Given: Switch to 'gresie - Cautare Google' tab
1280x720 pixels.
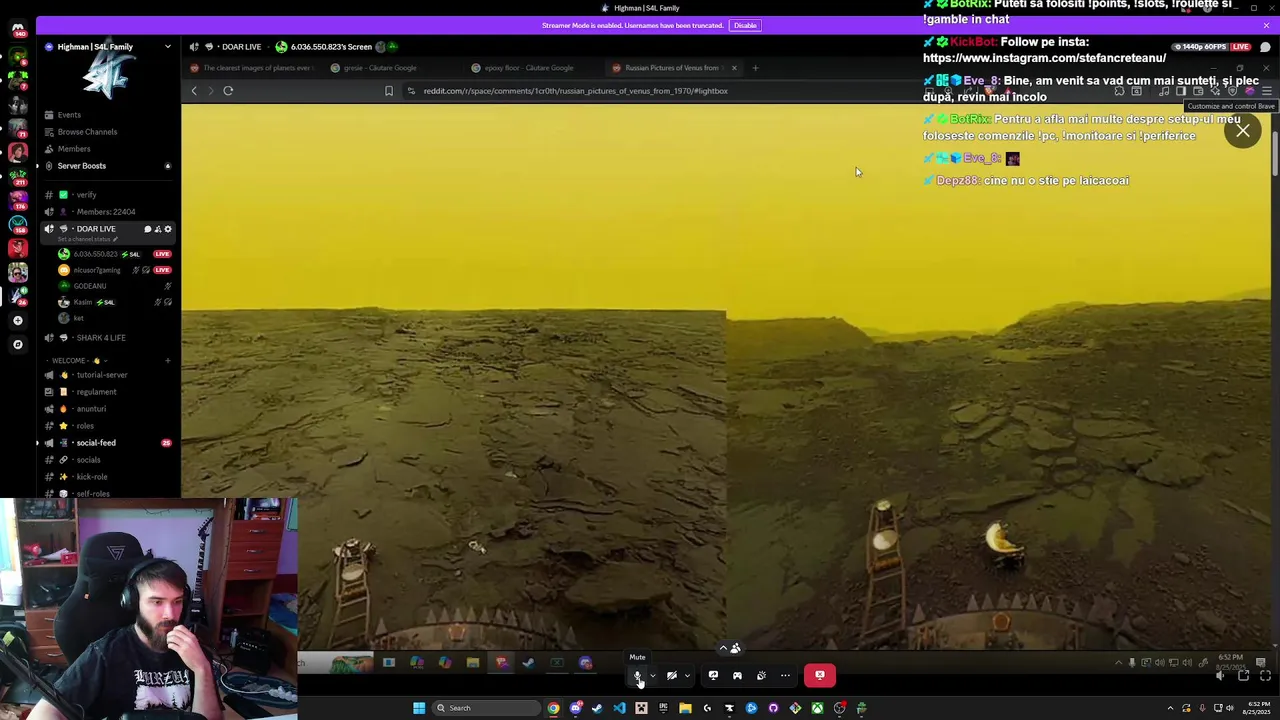Looking at the screenshot, I should tap(380, 68).
